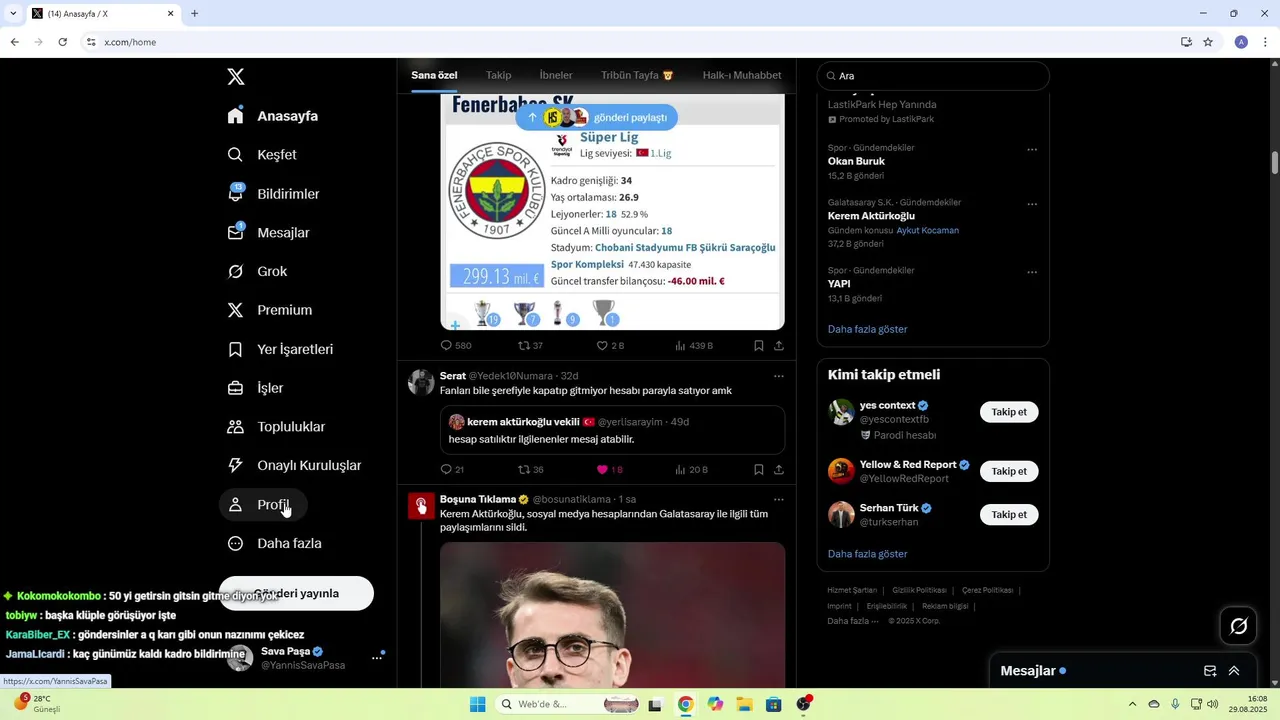This screenshot has width=1280, height=720.
Task: Click the gönderi paylaştı new posts pill
Action: point(597,117)
